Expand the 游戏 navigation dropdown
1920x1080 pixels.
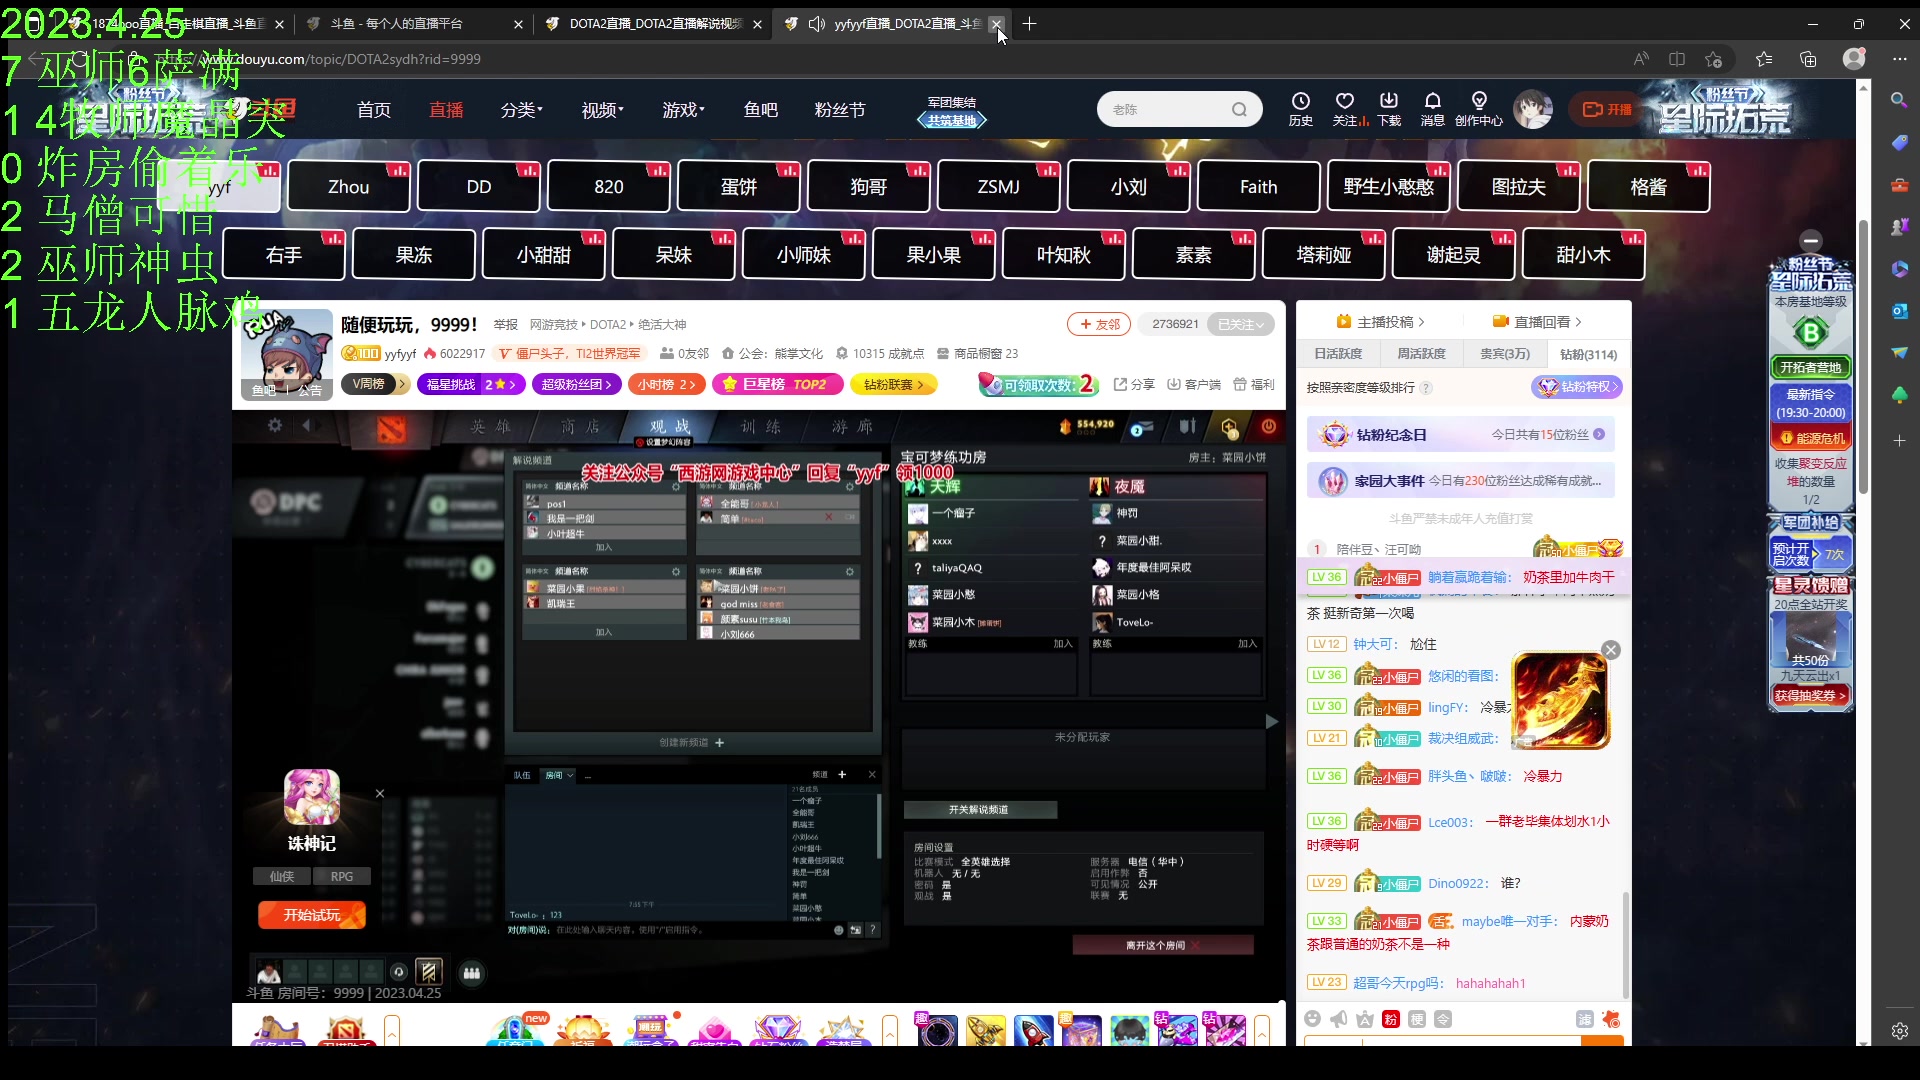[x=683, y=110]
